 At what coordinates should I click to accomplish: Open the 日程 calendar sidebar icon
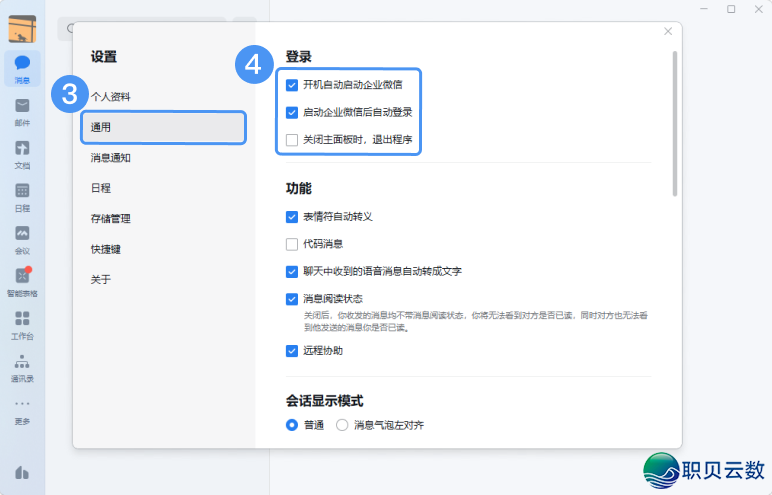[22, 198]
